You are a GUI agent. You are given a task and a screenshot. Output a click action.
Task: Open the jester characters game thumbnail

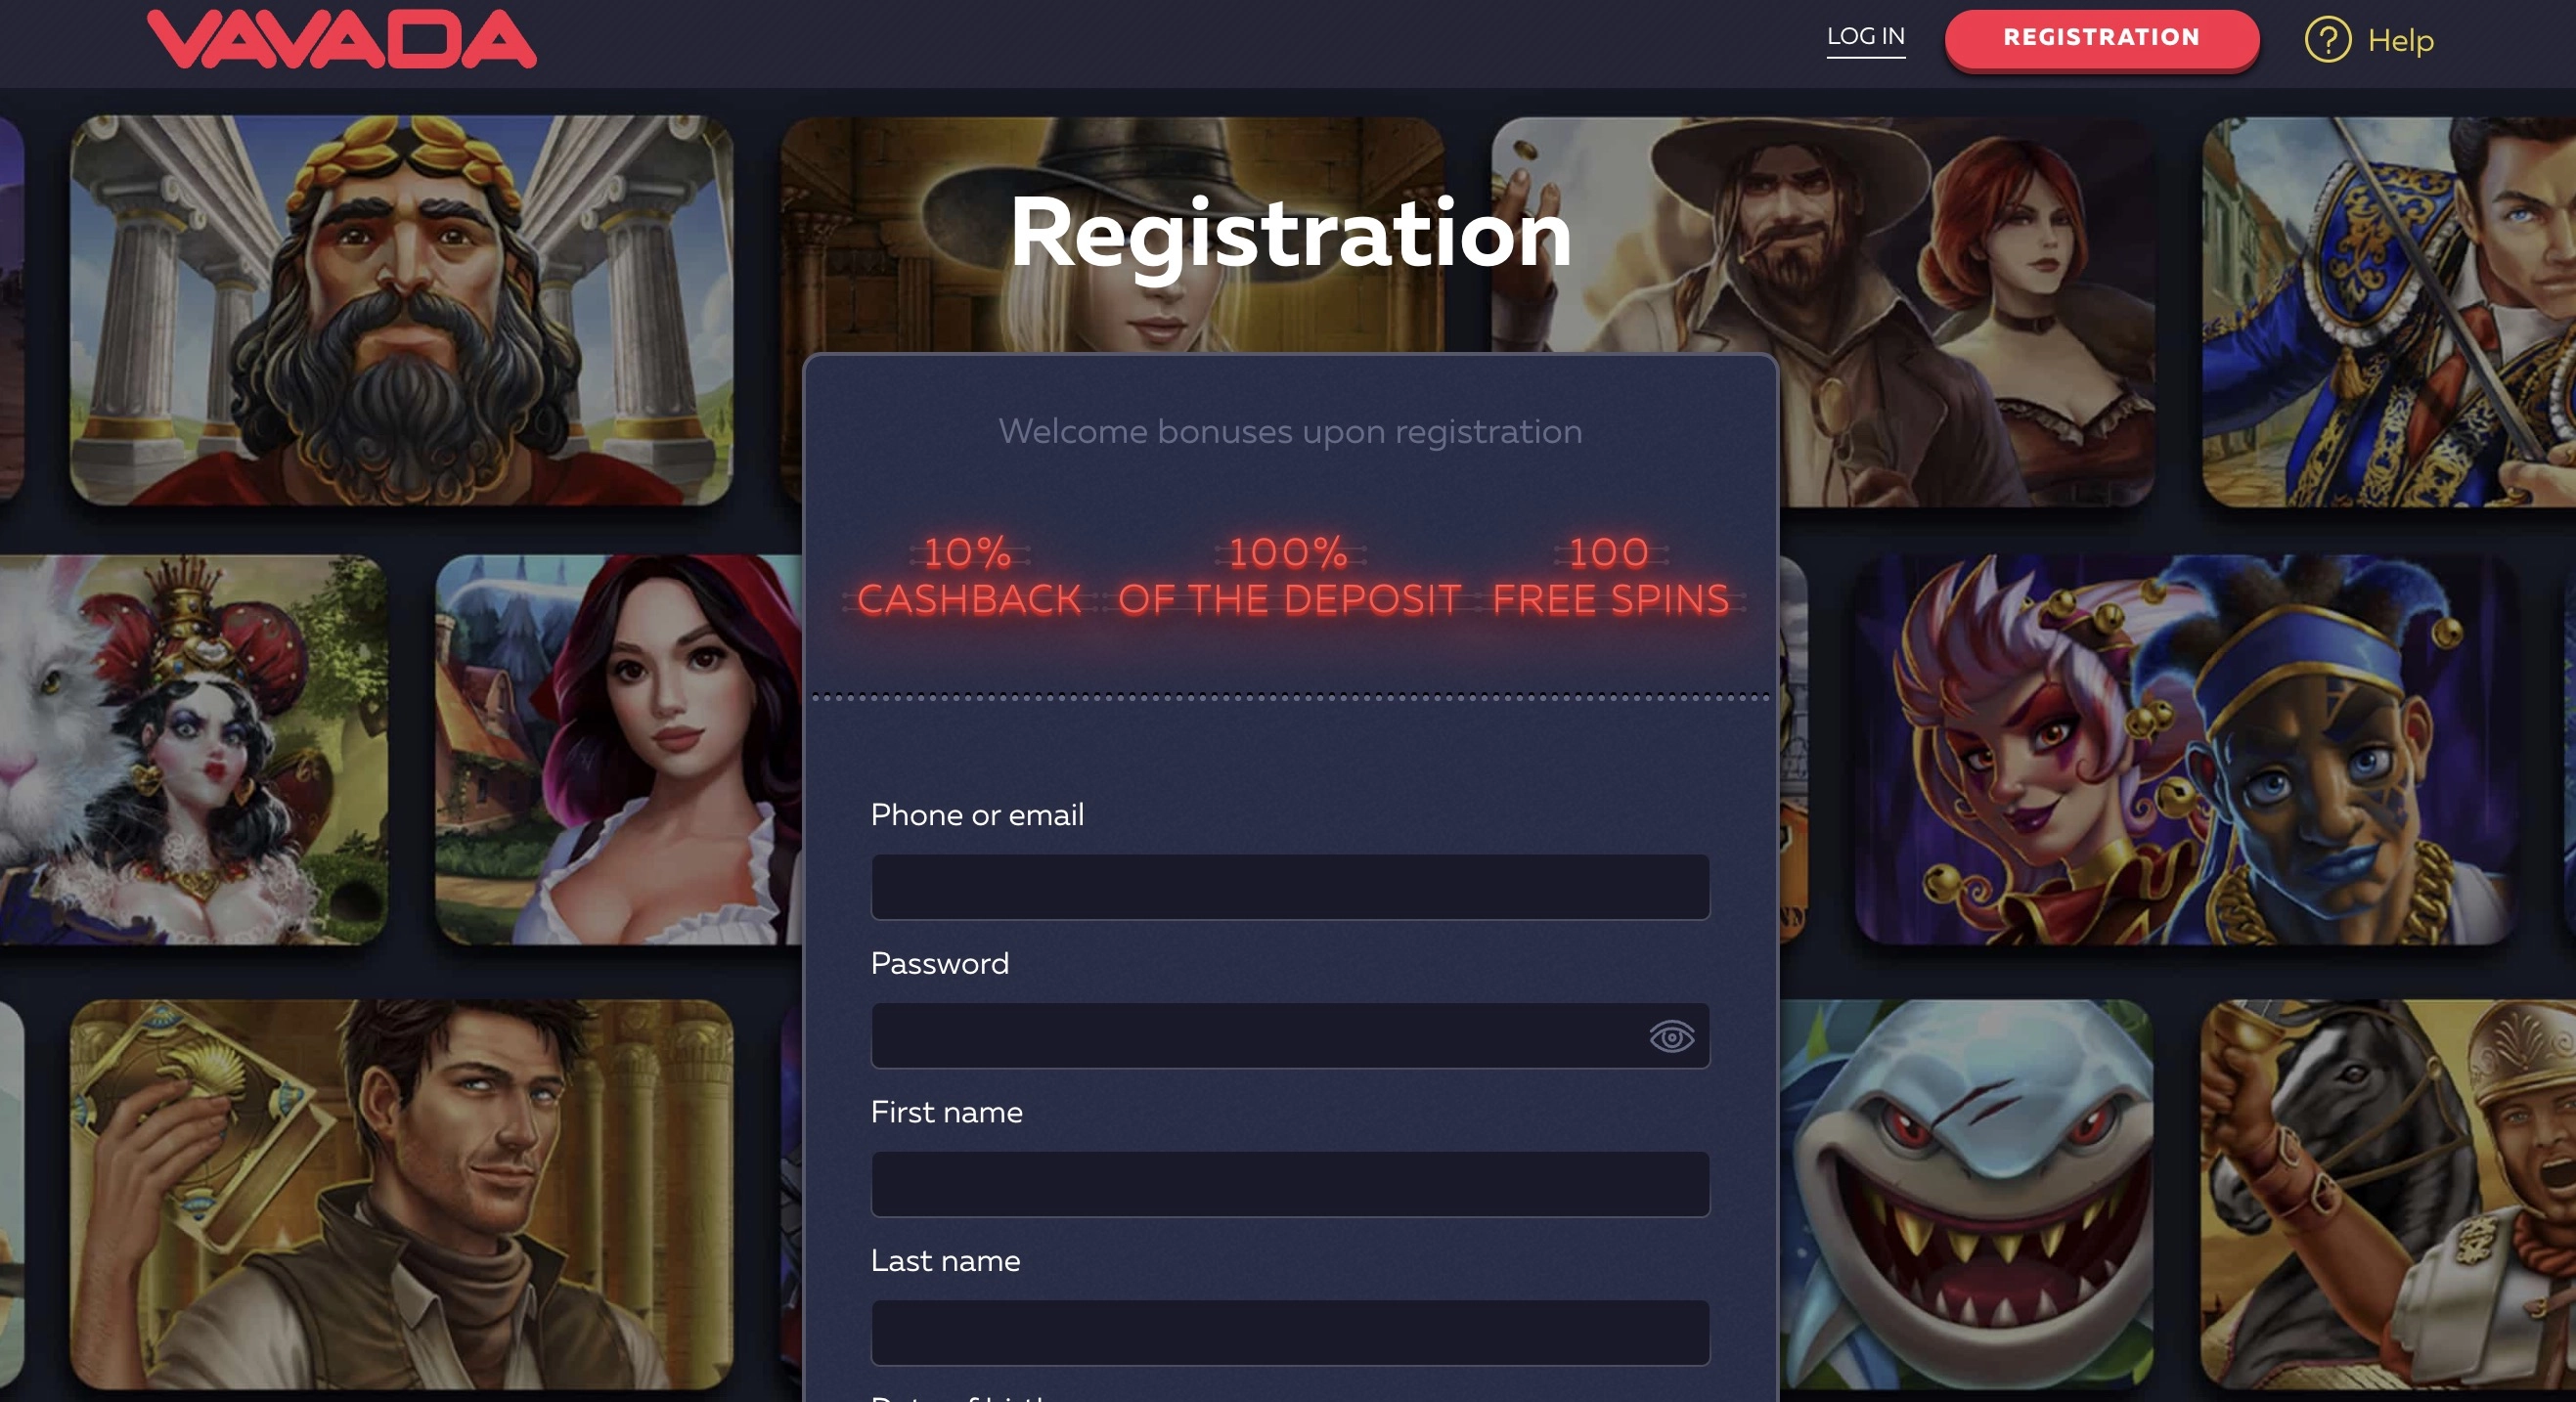(x=2185, y=750)
